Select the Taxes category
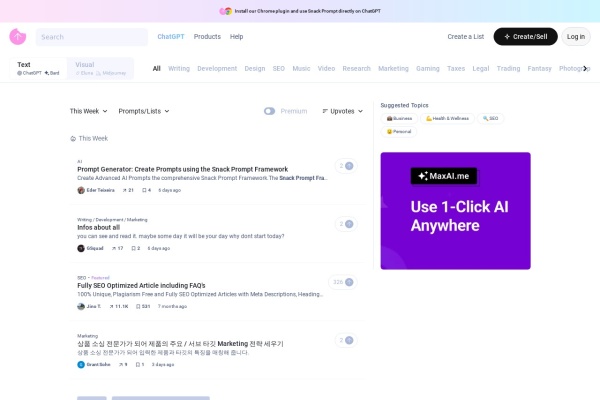 [x=456, y=69]
